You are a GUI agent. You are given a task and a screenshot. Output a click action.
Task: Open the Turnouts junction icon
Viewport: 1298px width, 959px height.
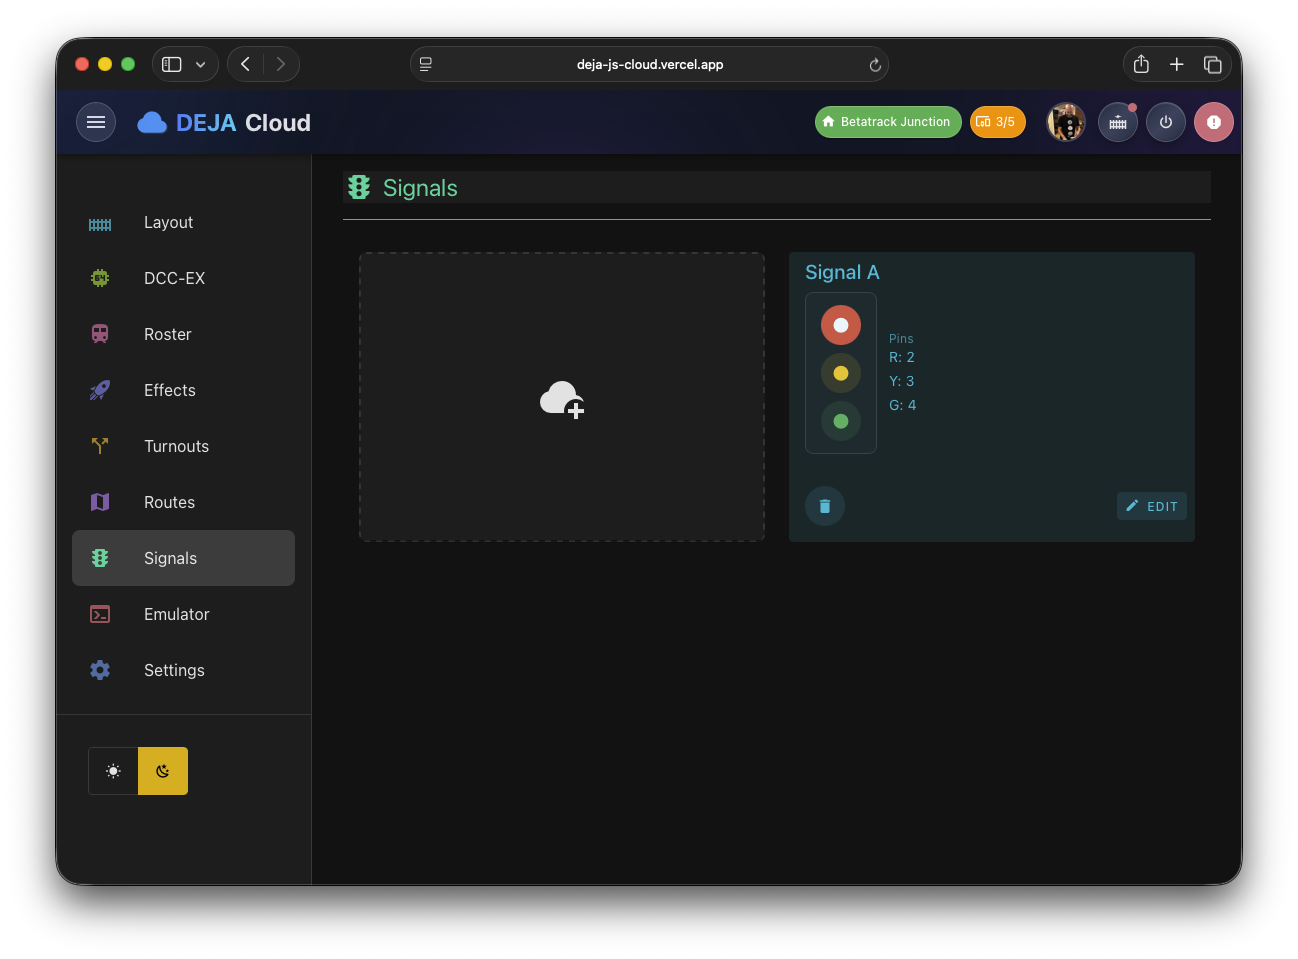coord(100,446)
